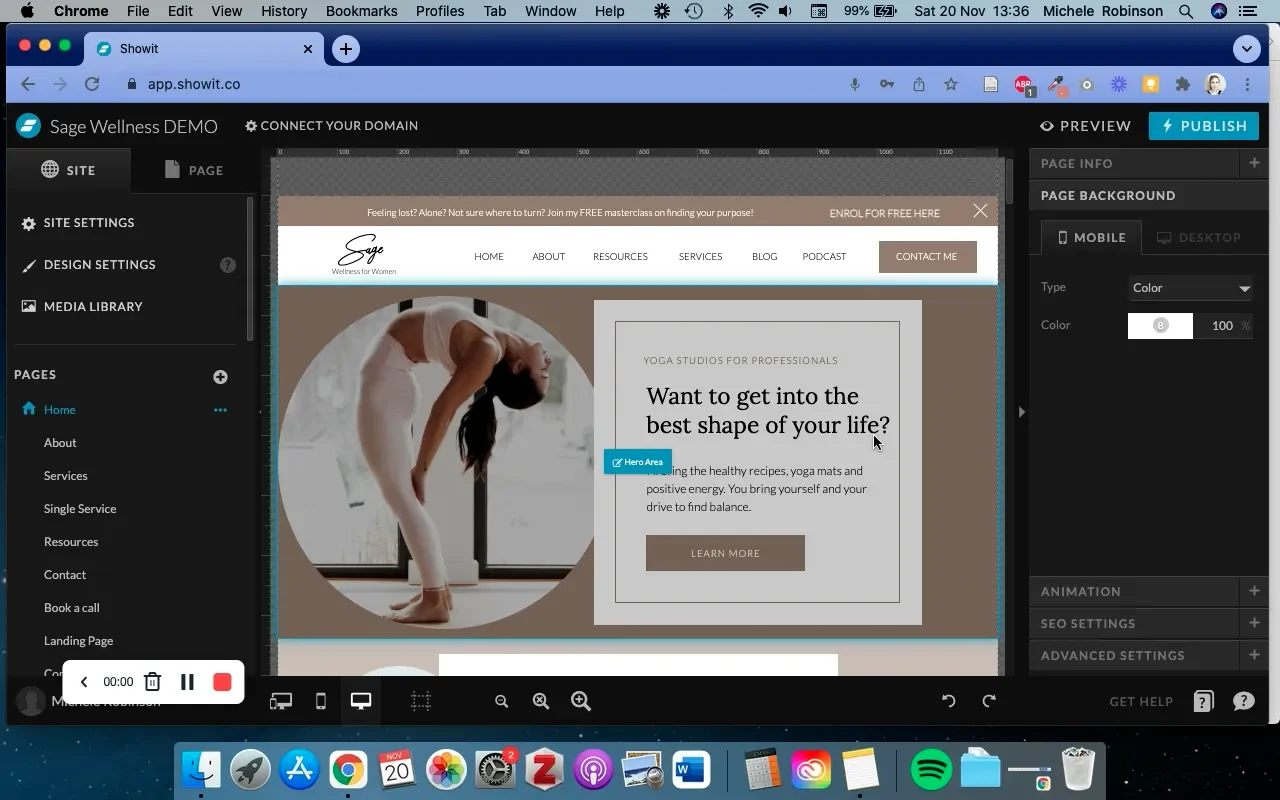Click Connect Your Domain
Screen dimensions: 1280x800
331,126
